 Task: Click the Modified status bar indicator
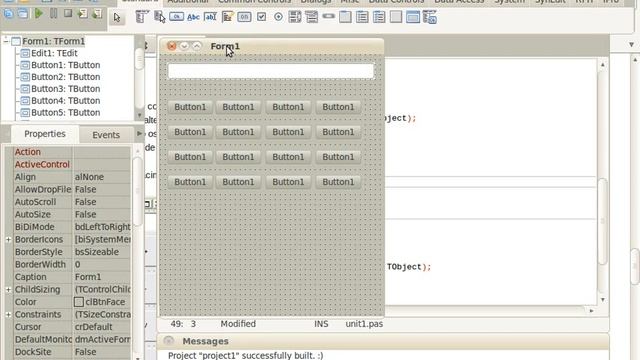pos(238,324)
